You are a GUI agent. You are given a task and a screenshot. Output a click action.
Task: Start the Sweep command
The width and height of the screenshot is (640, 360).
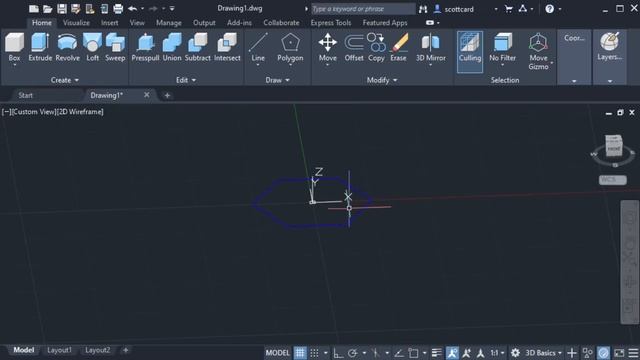coord(115,48)
